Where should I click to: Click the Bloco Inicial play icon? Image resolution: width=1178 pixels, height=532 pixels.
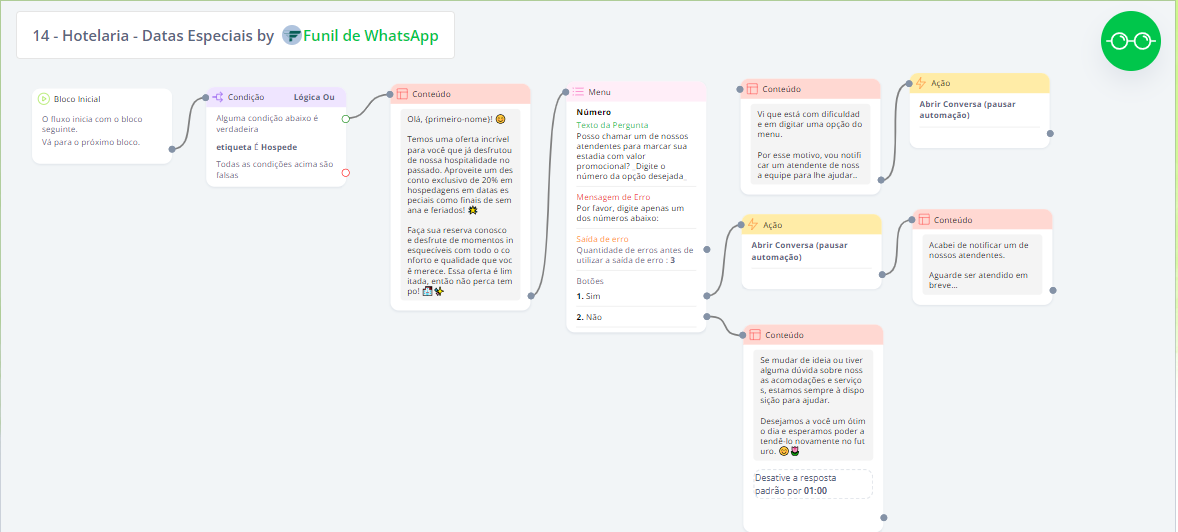(x=43, y=99)
